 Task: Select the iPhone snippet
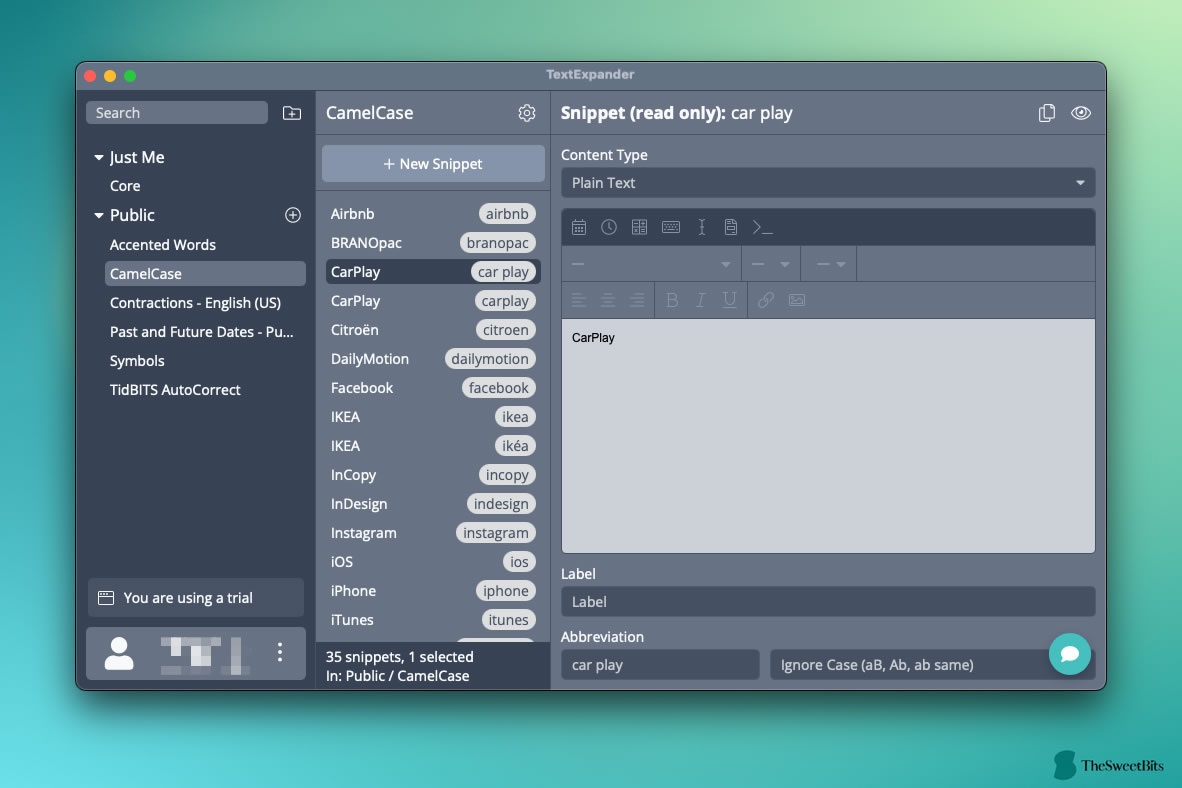pos(433,591)
